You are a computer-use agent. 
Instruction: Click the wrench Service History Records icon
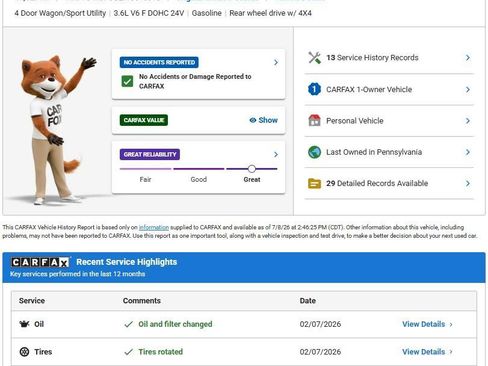[314, 58]
